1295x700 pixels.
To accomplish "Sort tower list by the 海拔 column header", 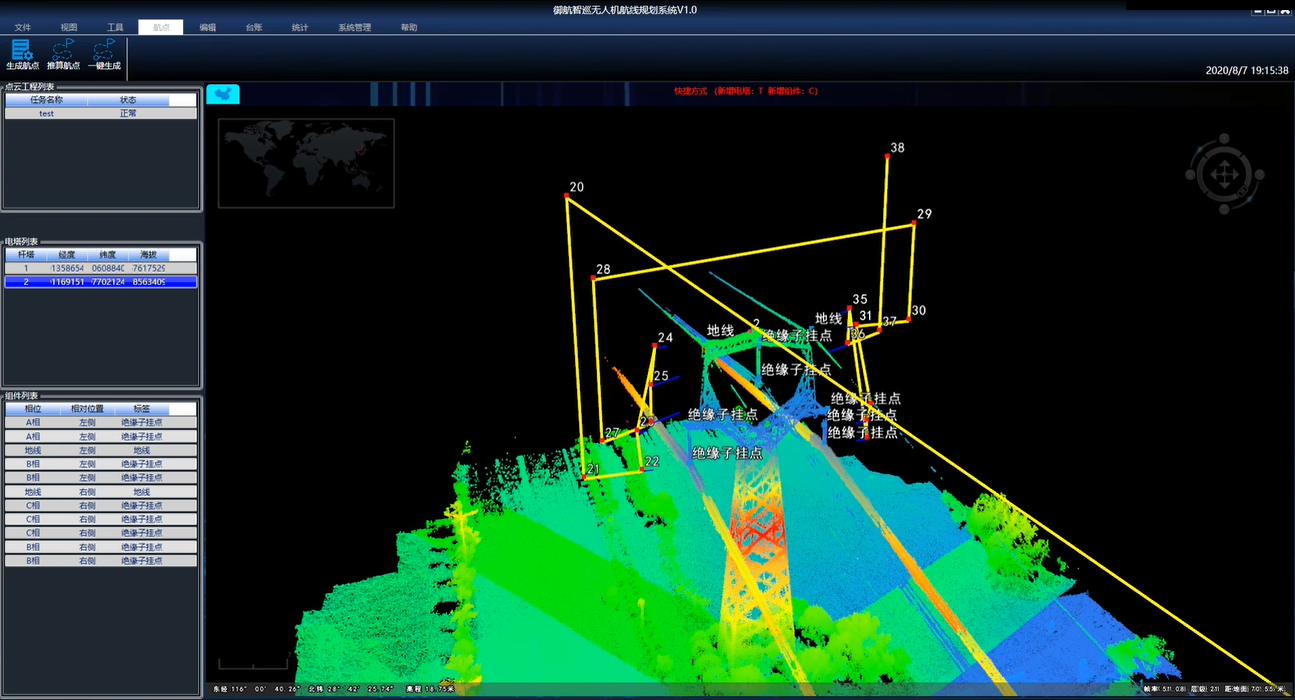I will click(148, 255).
